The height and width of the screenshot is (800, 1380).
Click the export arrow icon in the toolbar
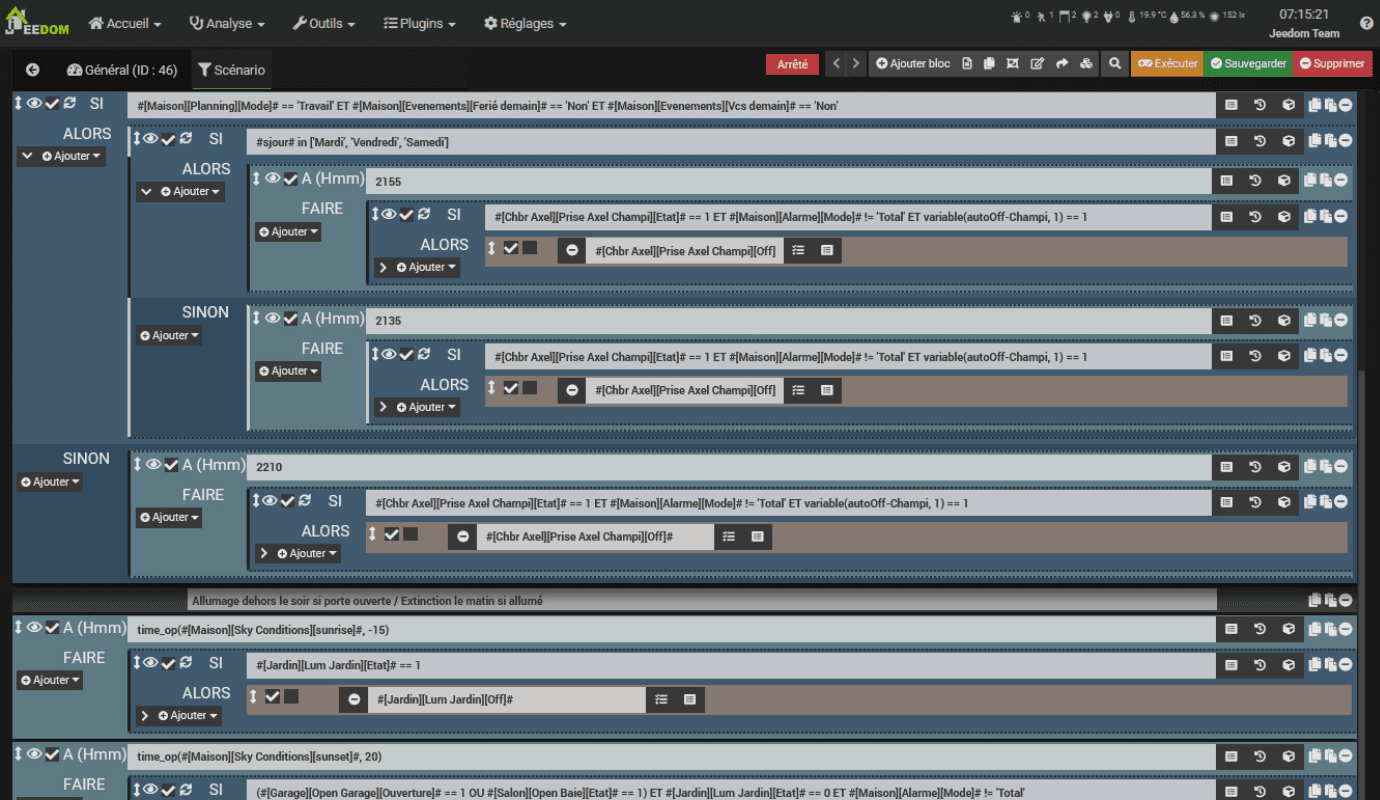(x=1061, y=64)
